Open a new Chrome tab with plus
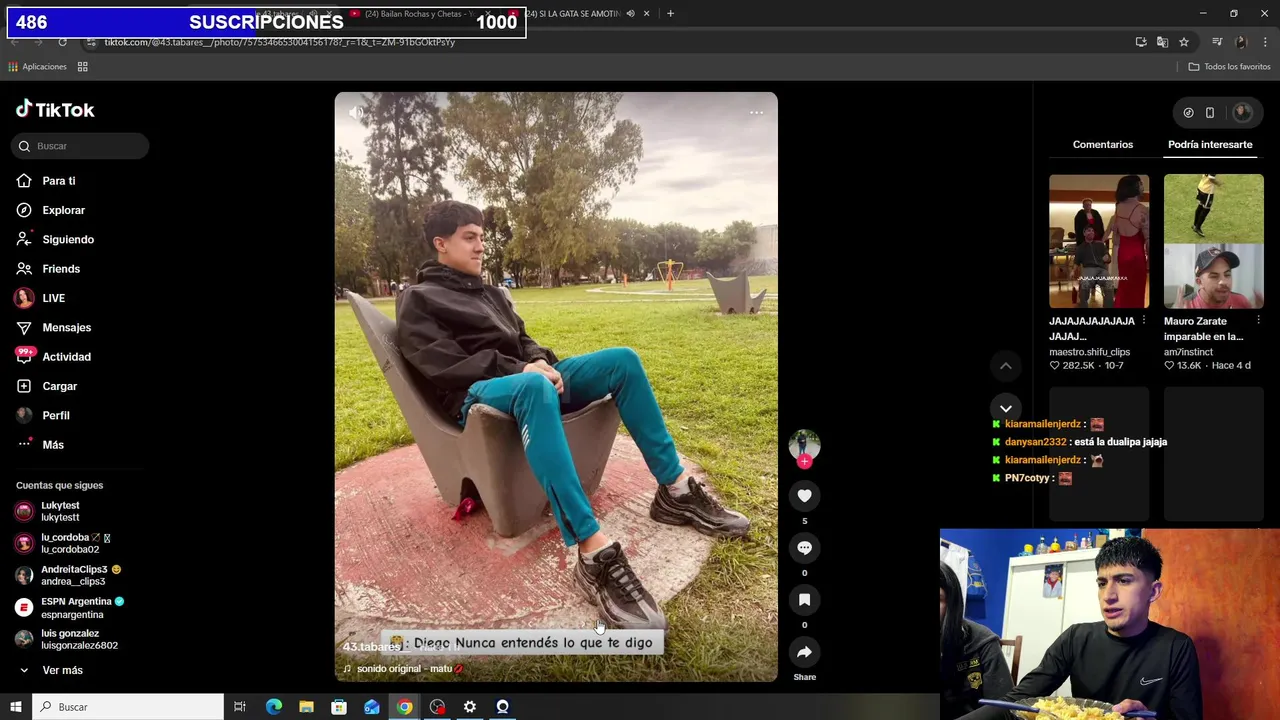This screenshot has width=1280, height=720. click(x=670, y=13)
